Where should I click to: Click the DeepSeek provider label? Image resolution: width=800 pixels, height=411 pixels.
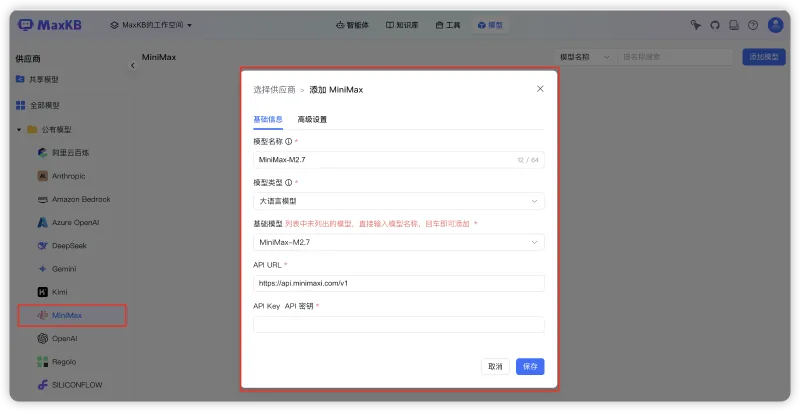tap(69, 246)
